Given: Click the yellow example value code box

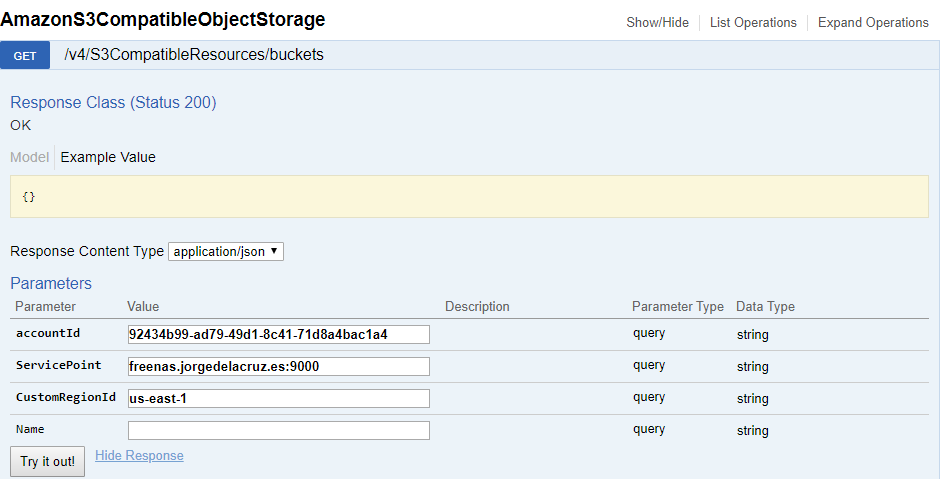Looking at the screenshot, I should [469, 197].
